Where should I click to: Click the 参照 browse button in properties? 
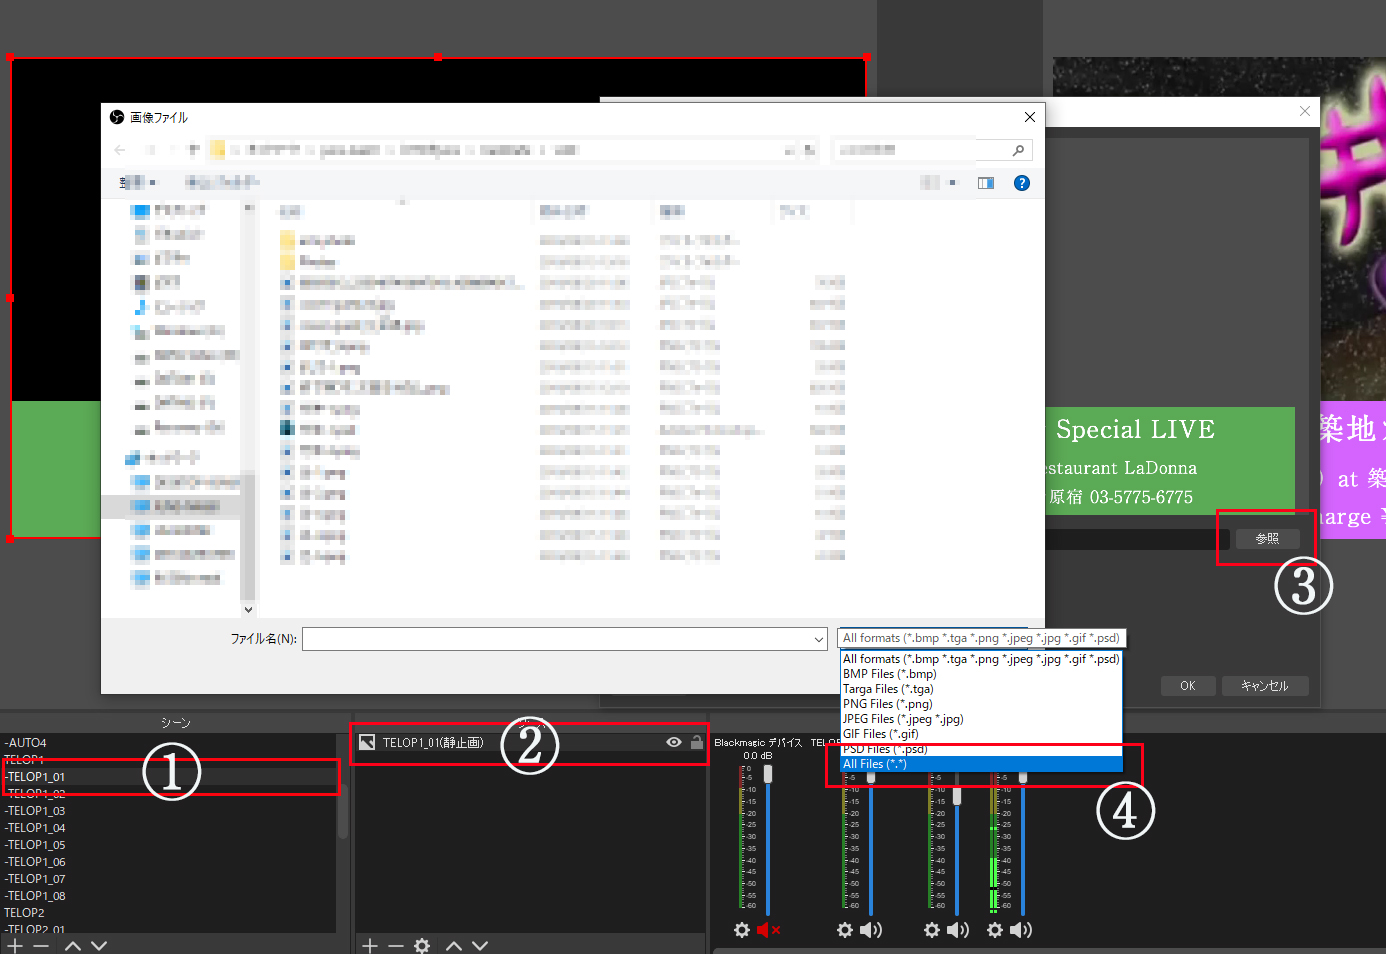click(x=1267, y=538)
